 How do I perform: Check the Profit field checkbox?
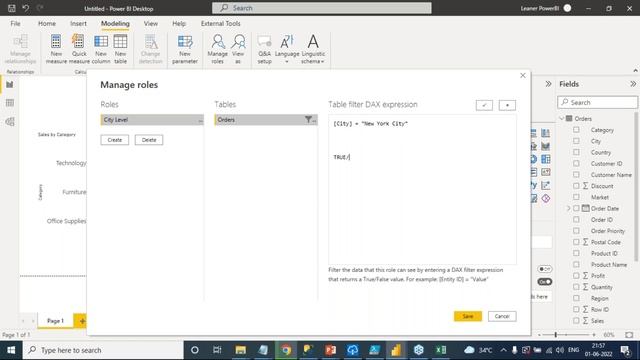point(576,276)
